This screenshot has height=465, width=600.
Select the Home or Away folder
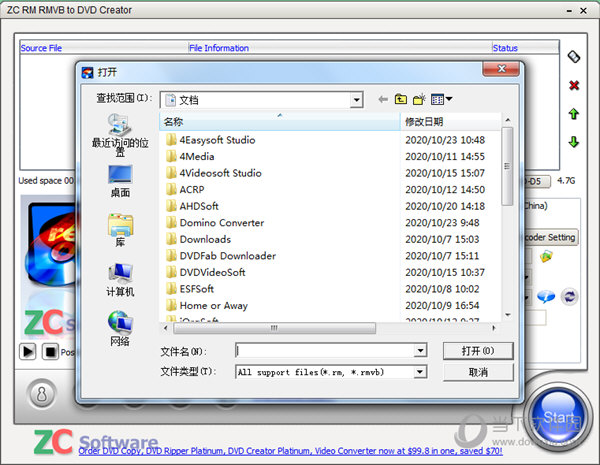click(x=207, y=305)
